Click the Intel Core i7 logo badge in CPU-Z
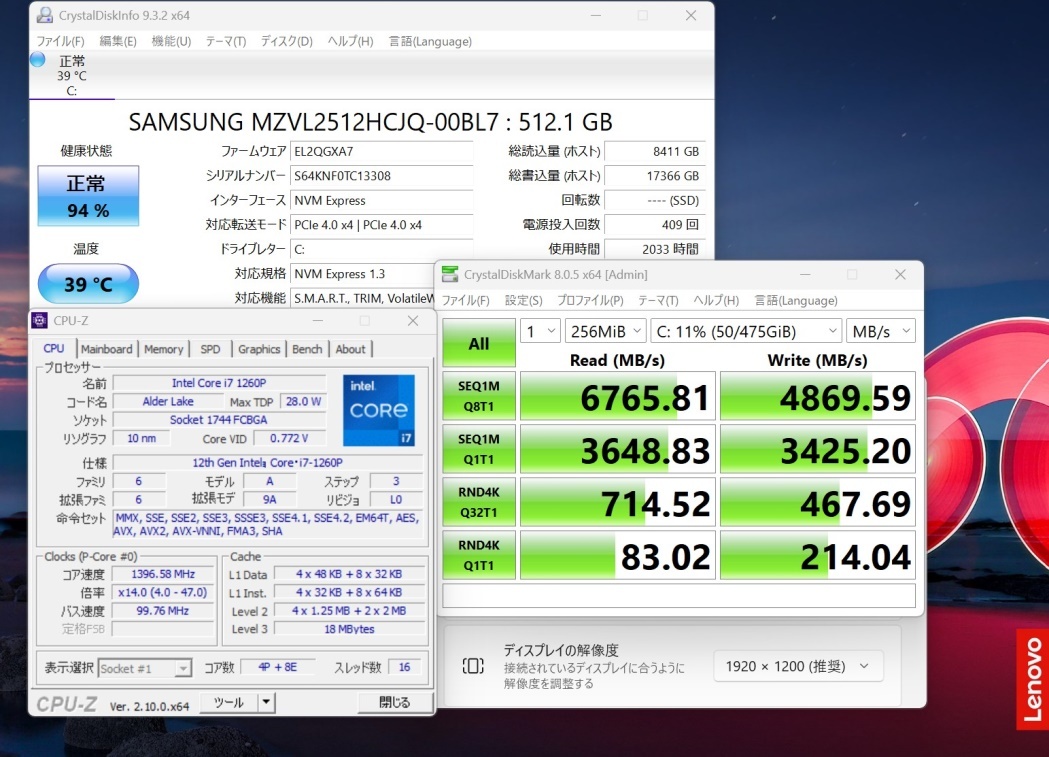This screenshot has height=757, width=1049. coord(379,410)
